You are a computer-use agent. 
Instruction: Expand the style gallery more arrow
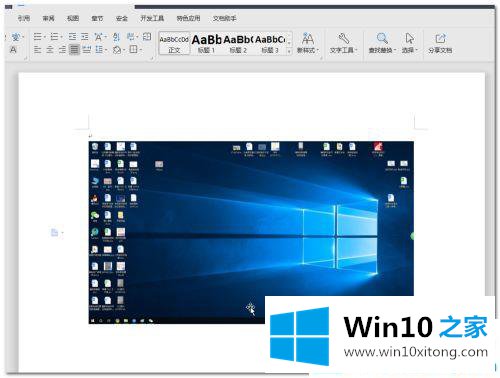pos(289,51)
